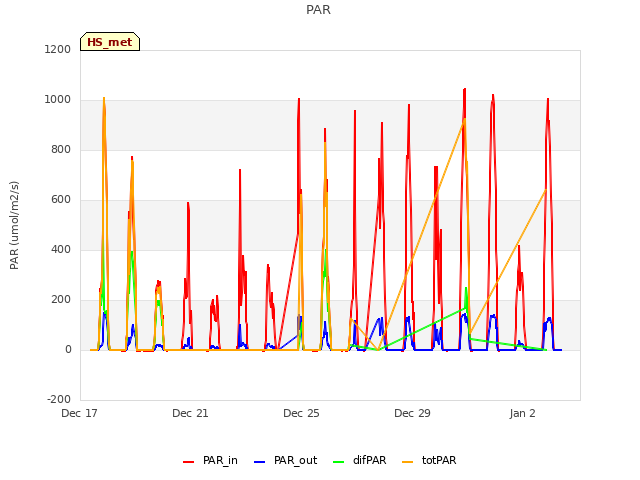
Task: Toggle the PAR_in legend entry
Action: pyautogui.click(x=210, y=460)
